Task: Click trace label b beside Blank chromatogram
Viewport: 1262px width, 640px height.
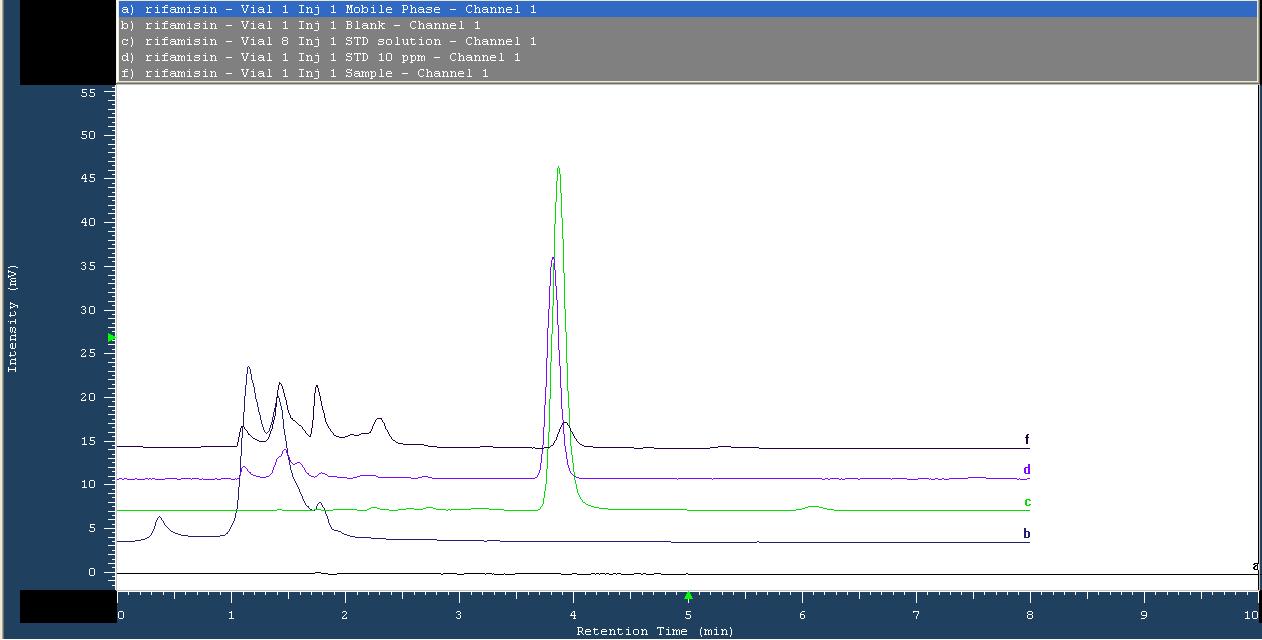Action: coord(1027,534)
